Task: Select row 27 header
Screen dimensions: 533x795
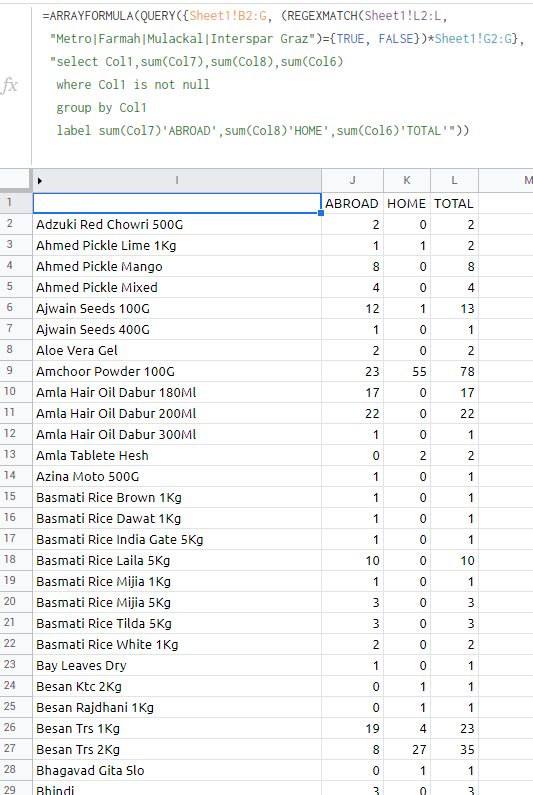Action: [x=10, y=748]
